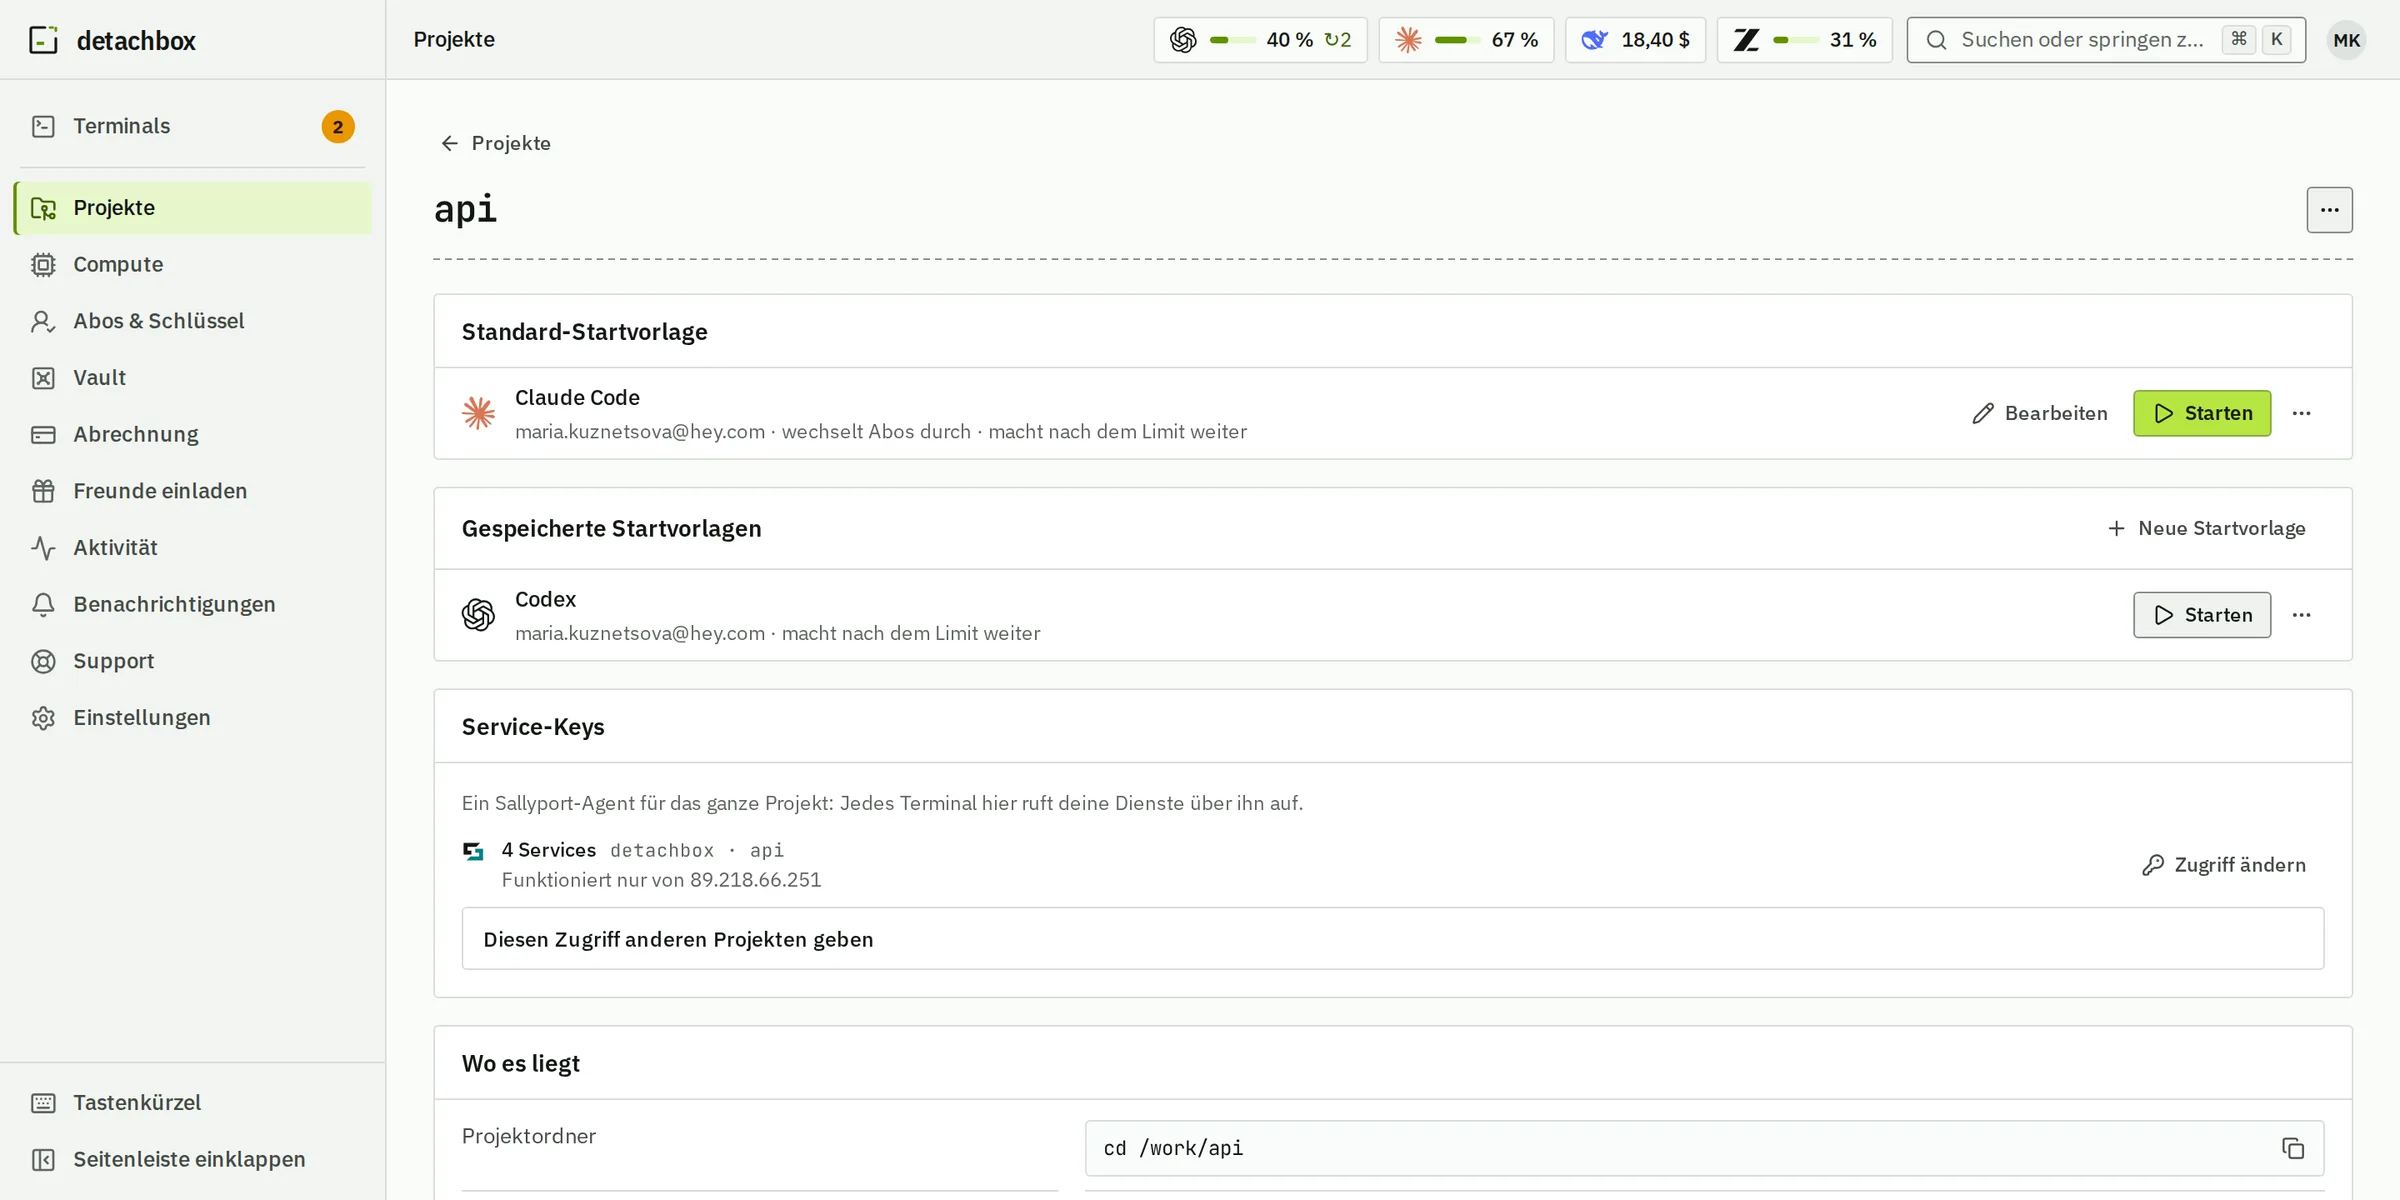Click the Claude usage progress bar
Image resolution: width=2400 pixels, height=1200 pixels.
(x=1457, y=40)
